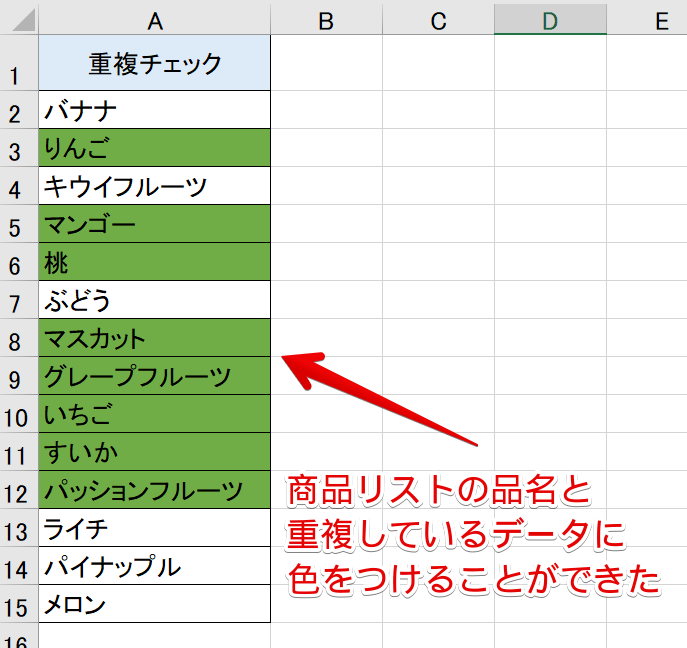Select the highlighted column D header
The width and height of the screenshot is (687, 648).
click(x=550, y=18)
